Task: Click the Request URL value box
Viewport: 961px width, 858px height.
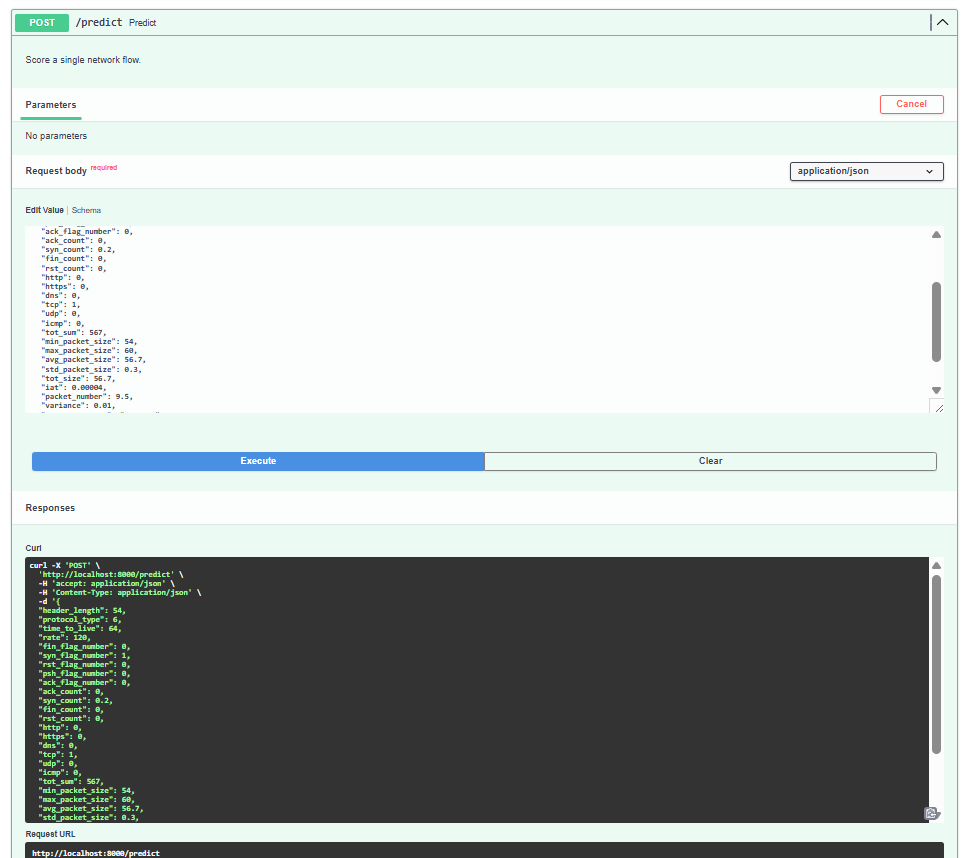Action: (484, 851)
